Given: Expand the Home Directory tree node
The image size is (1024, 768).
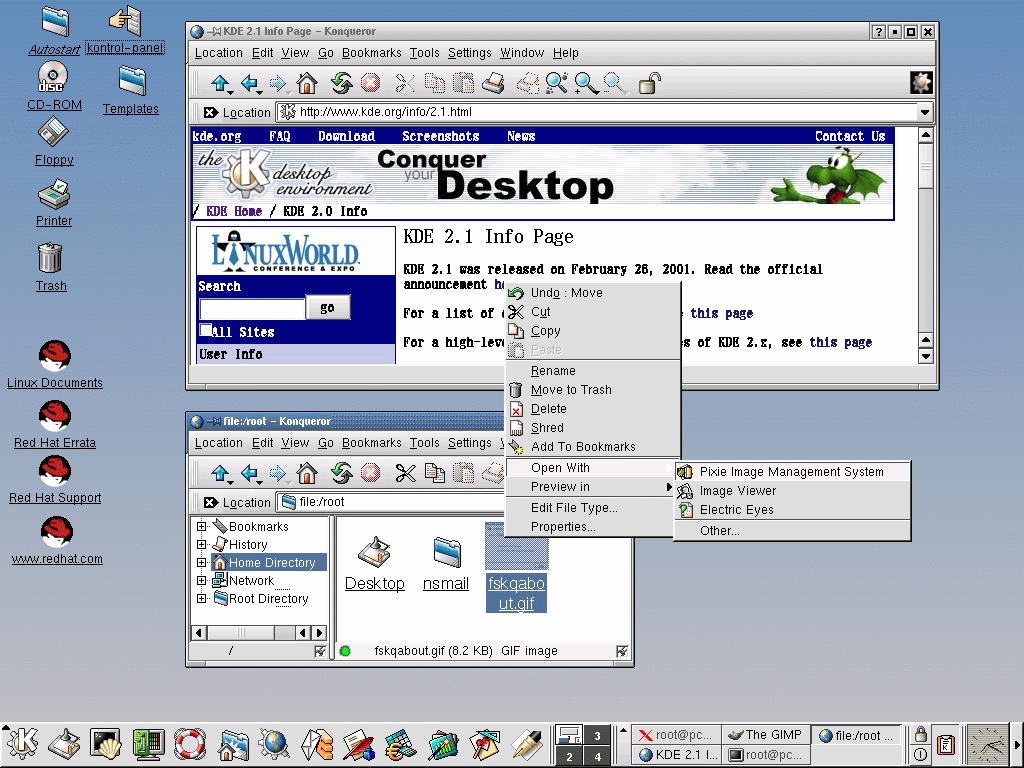Looking at the screenshot, I should tap(201, 562).
